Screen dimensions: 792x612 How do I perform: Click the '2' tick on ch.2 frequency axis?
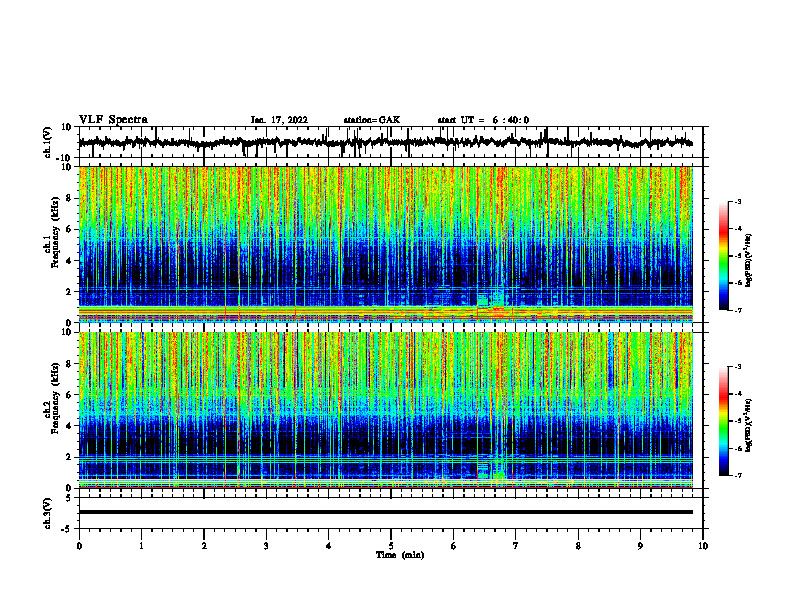pos(69,457)
